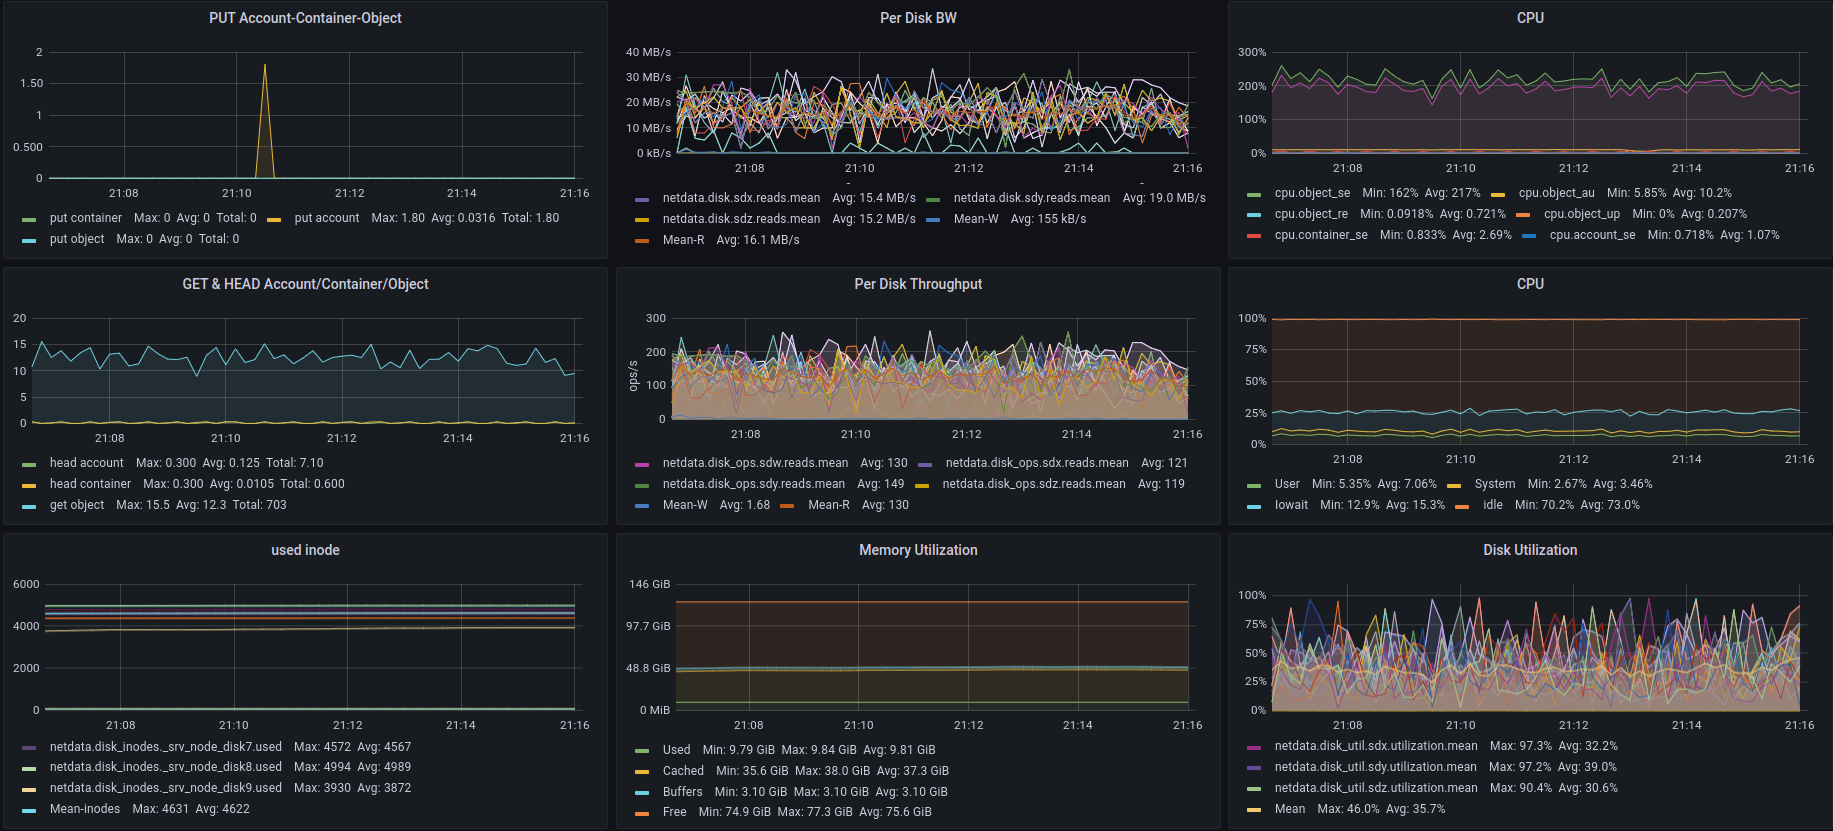
Task: Open the Disk Utilization panel title menu
Action: 1529,550
